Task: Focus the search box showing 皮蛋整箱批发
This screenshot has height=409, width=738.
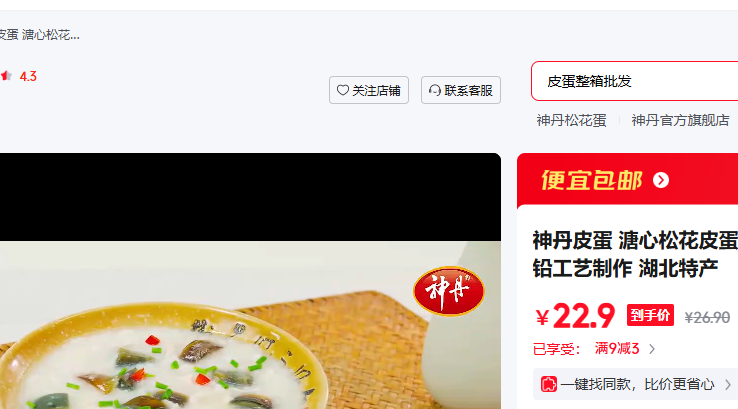Action: pyautogui.click(x=634, y=81)
